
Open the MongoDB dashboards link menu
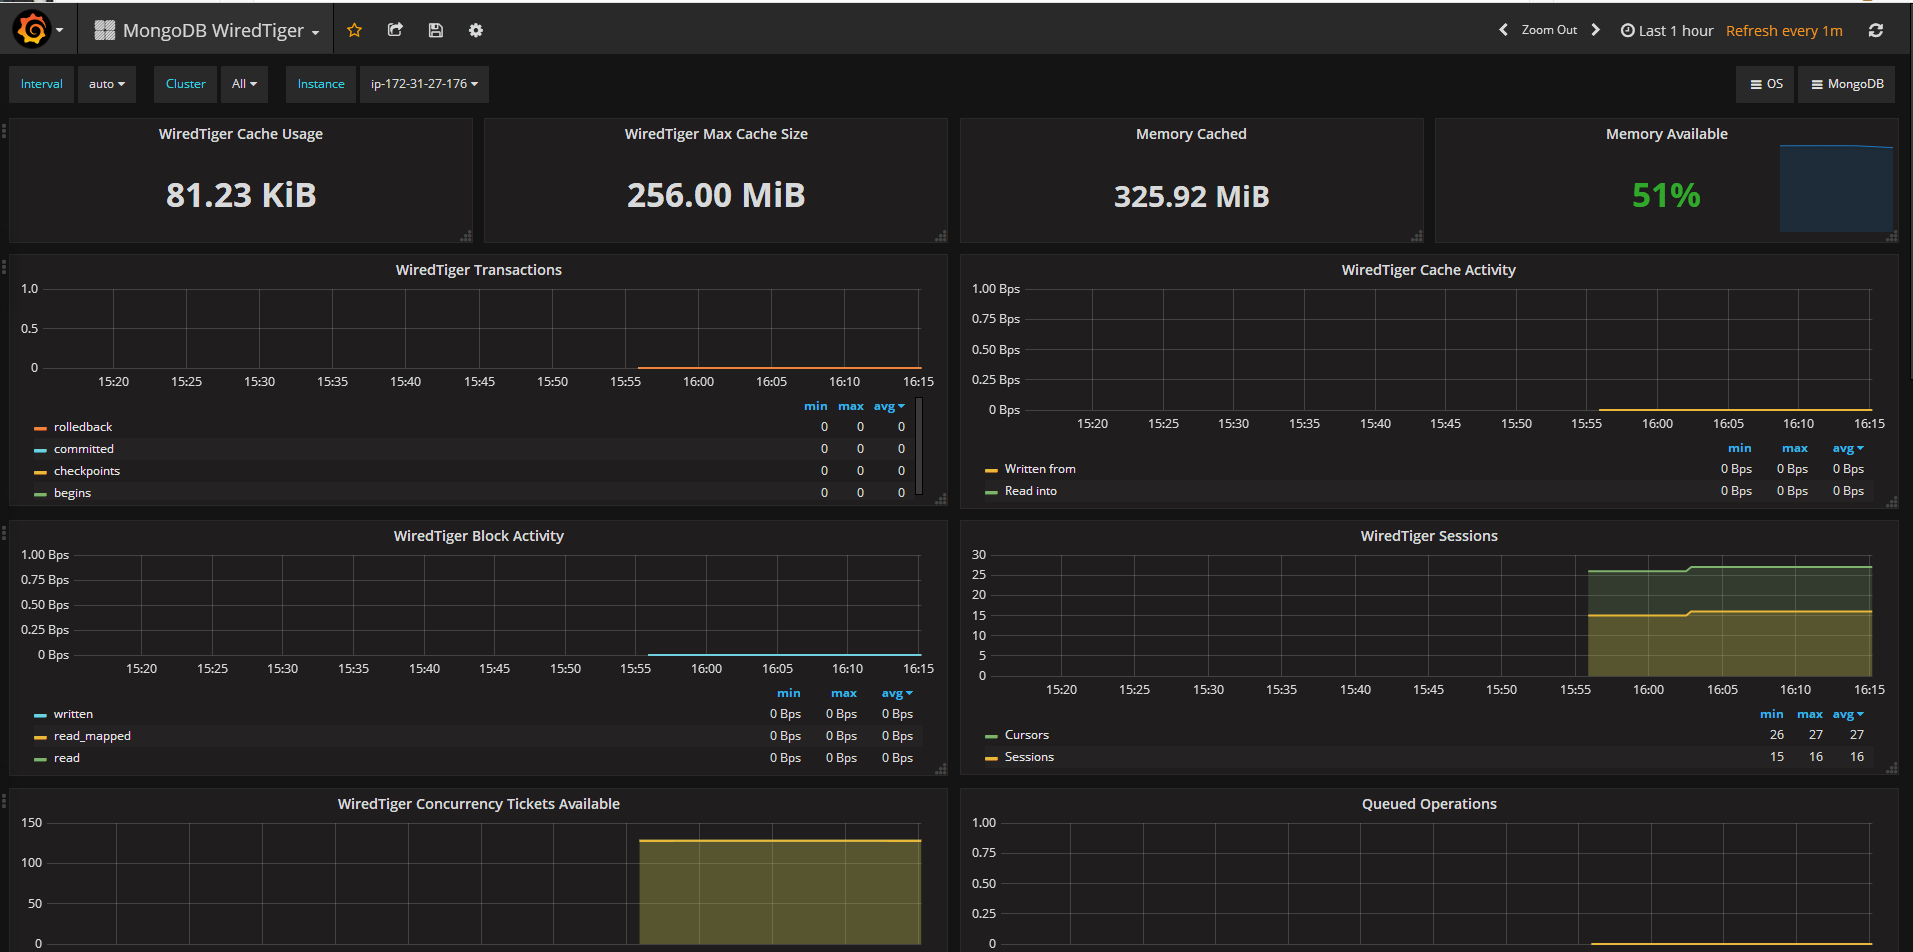click(x=1847, y=84)
